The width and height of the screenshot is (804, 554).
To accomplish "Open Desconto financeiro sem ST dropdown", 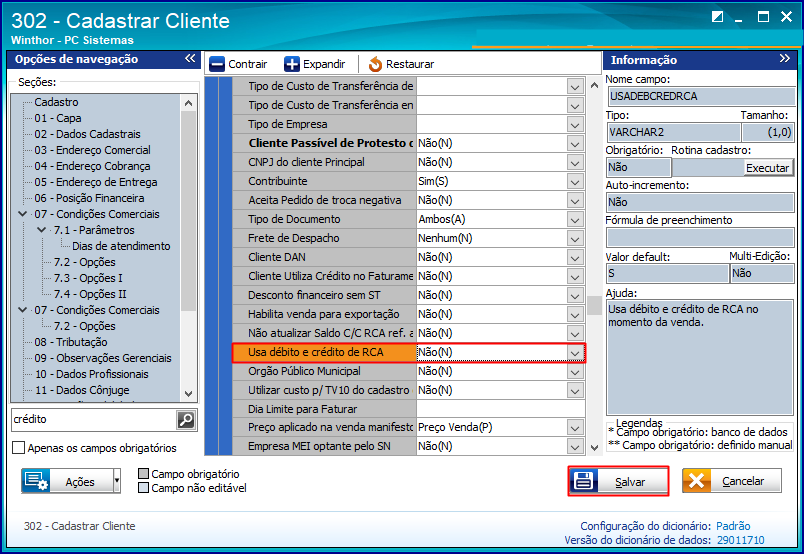I will click(575, 295).
